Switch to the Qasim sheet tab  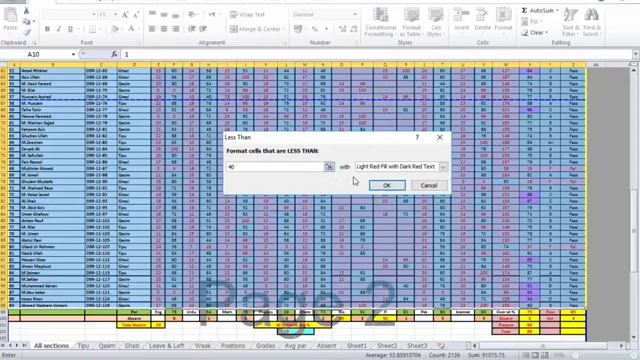[x=107, y=346]
